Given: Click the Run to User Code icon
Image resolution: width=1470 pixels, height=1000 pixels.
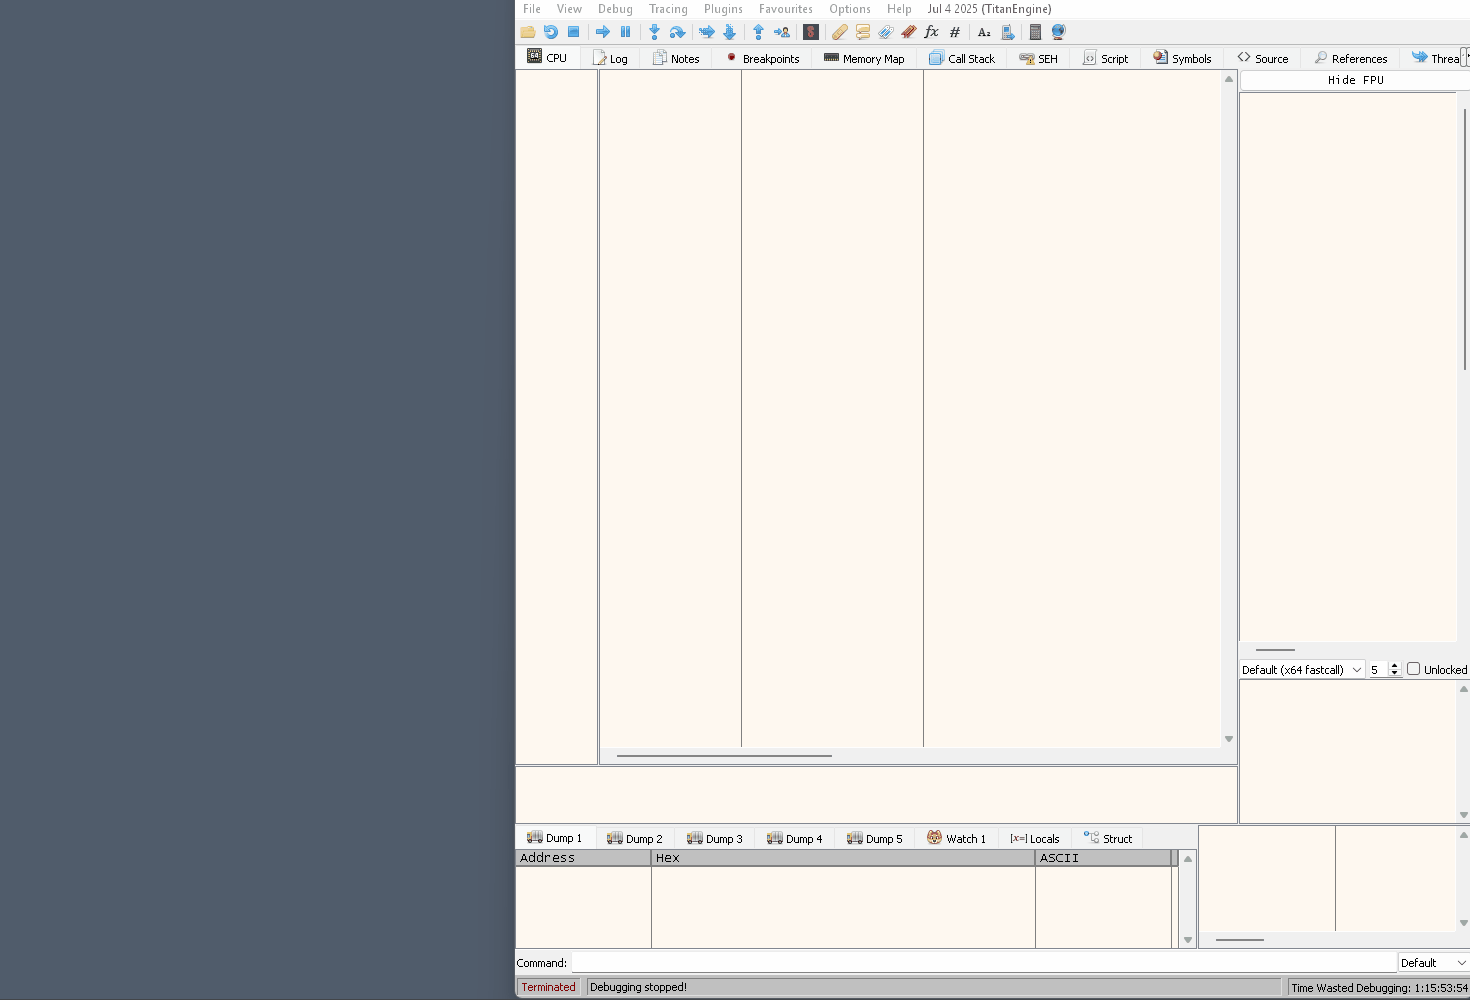Looking at the screenshot, I should pos(781,32).
